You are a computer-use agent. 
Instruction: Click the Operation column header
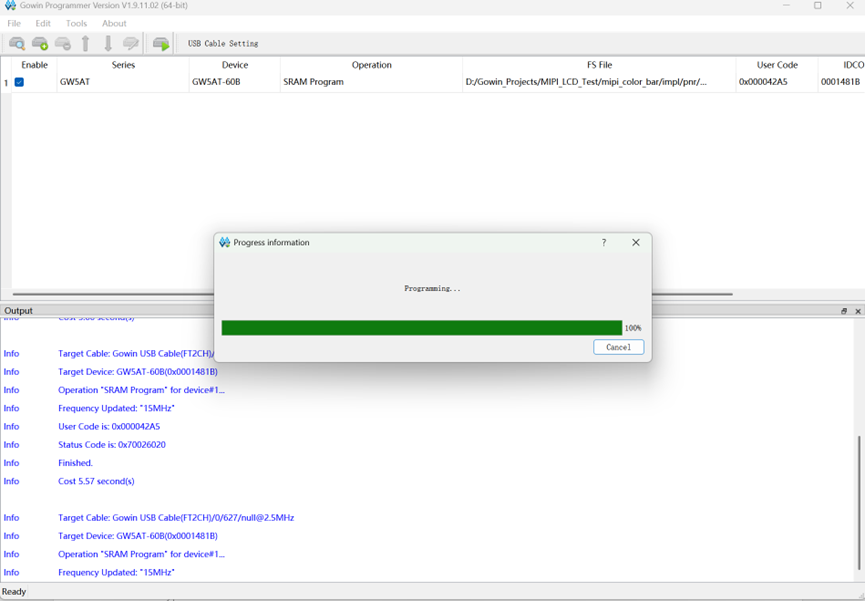[371, 65]
